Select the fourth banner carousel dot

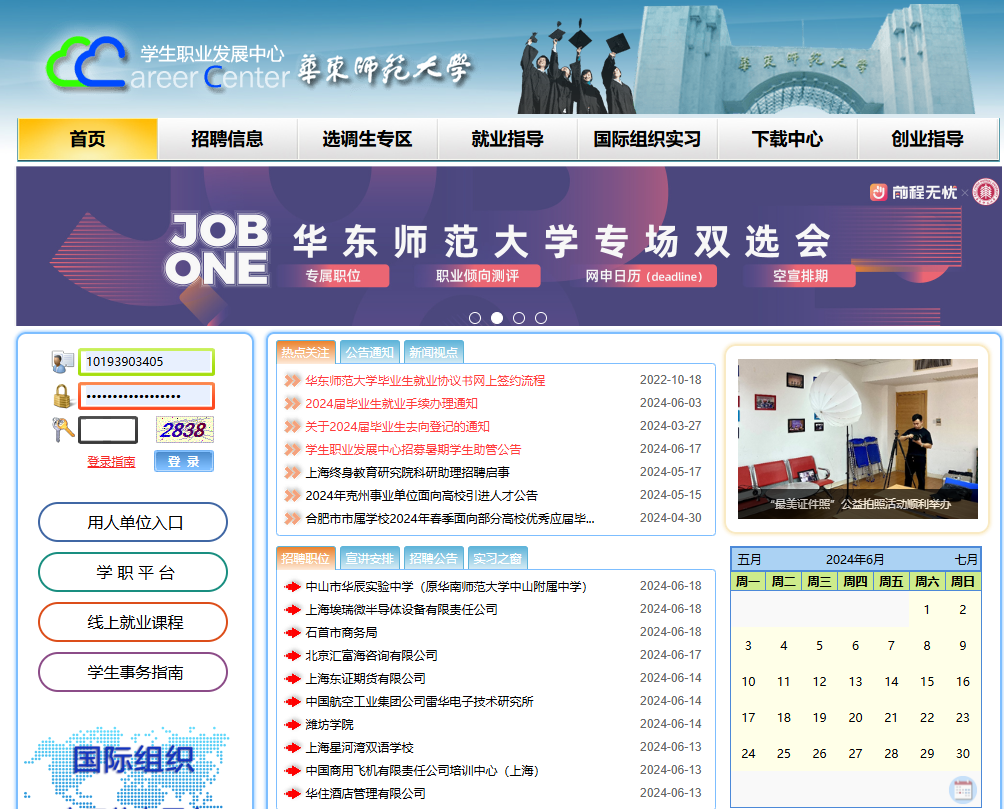tap(541, 318)
